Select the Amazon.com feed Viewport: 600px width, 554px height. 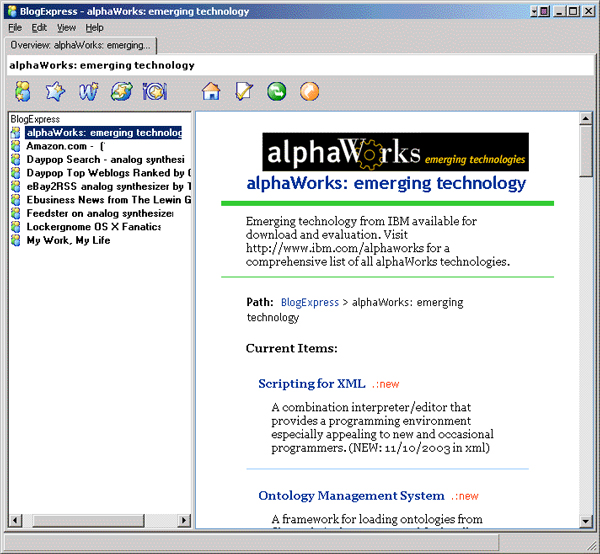click(65, 146)
